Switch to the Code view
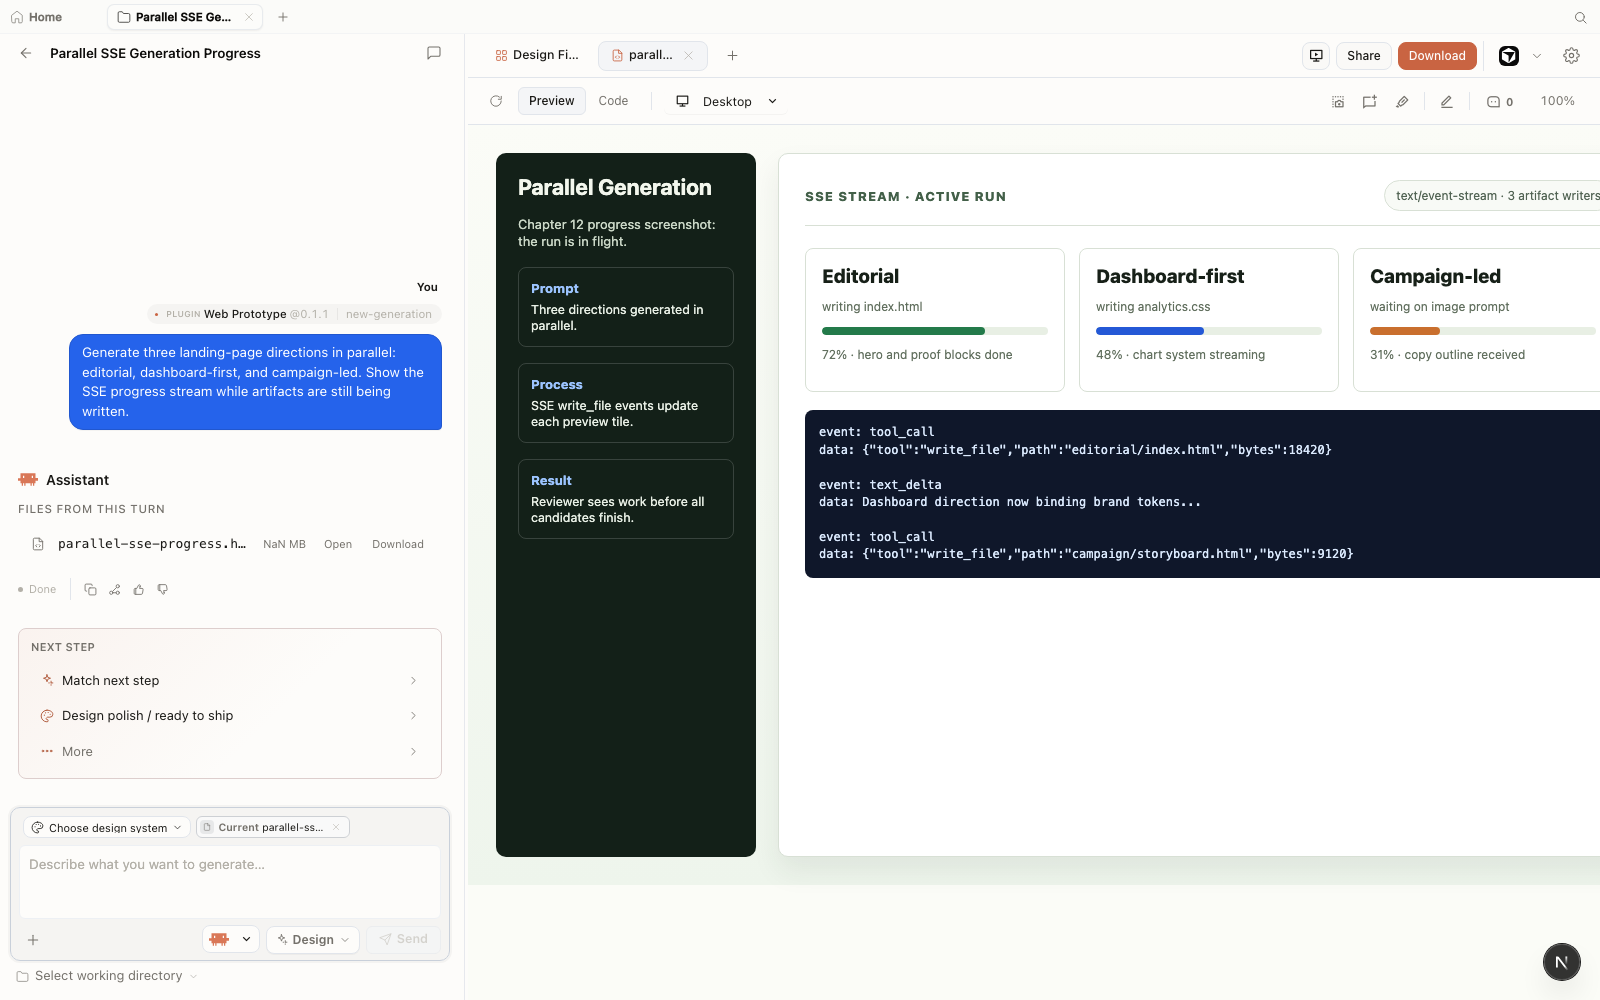 click(x=613, y=101)
